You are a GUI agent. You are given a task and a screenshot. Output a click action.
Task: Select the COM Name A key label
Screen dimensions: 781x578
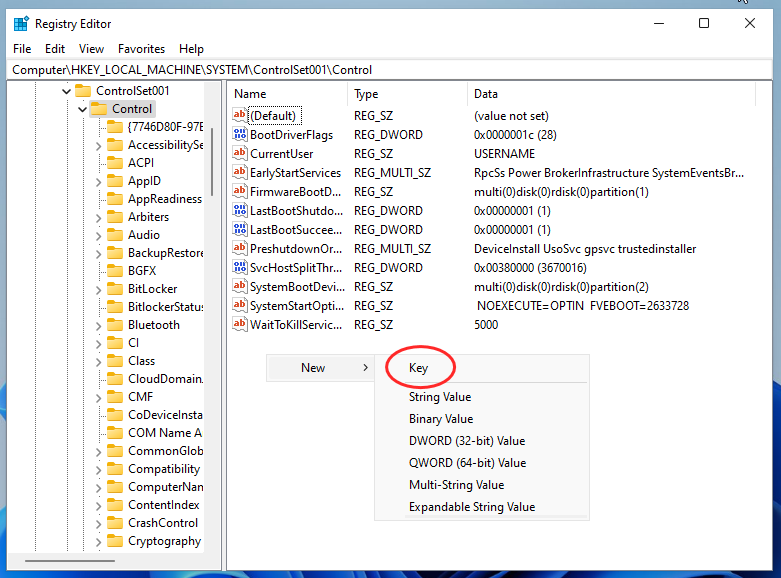point(165,433)
